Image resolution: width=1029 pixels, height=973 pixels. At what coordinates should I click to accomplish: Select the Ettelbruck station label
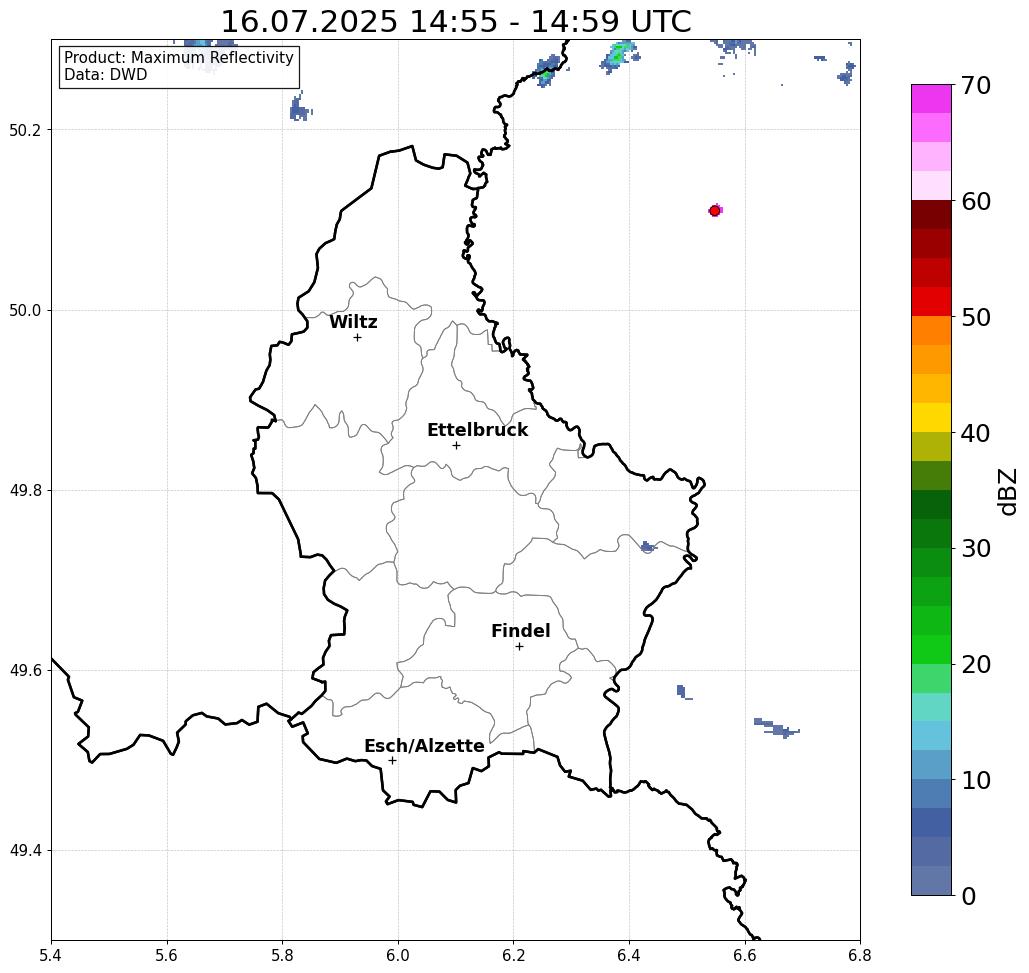tap(477, 430)
